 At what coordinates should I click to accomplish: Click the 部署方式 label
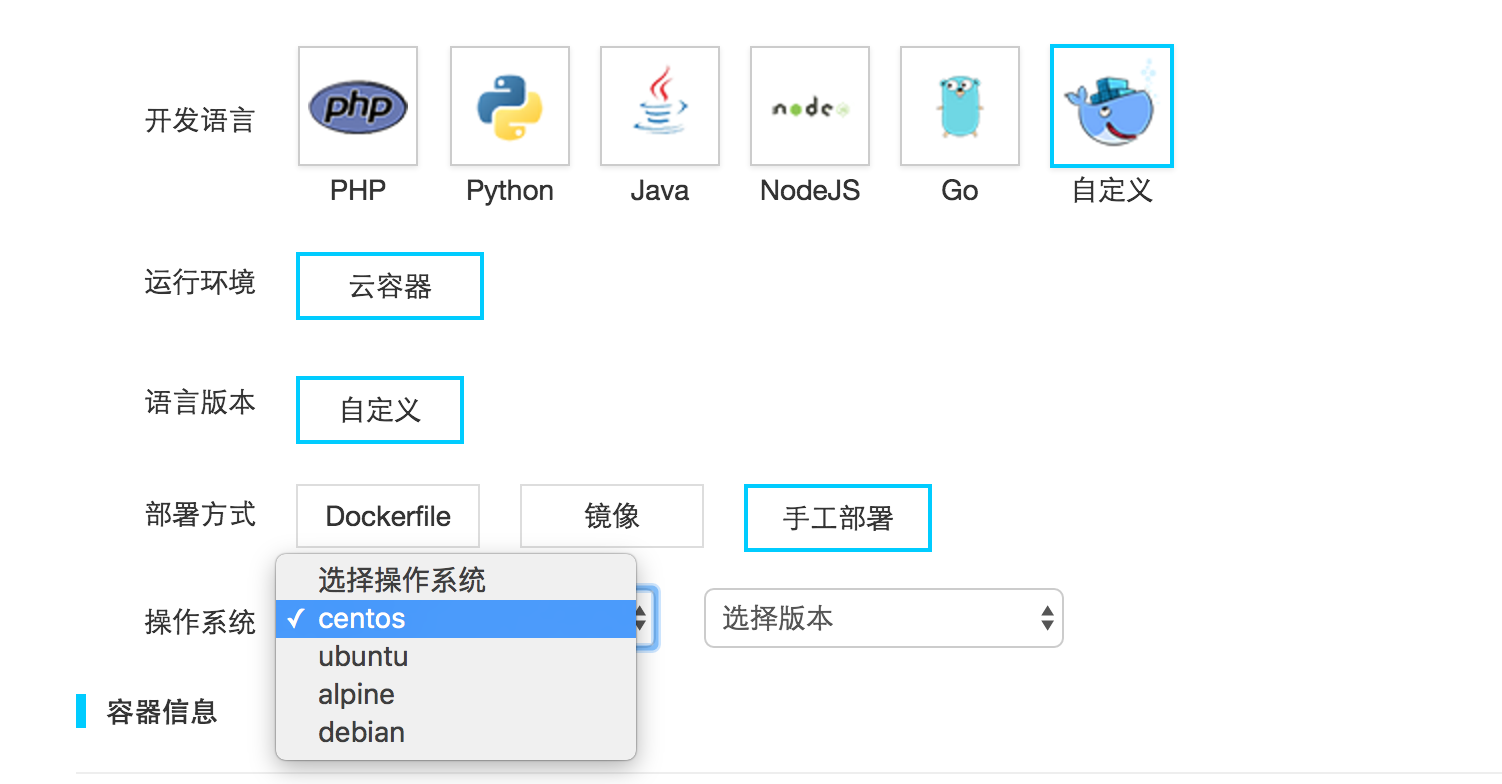coord(200,514)
